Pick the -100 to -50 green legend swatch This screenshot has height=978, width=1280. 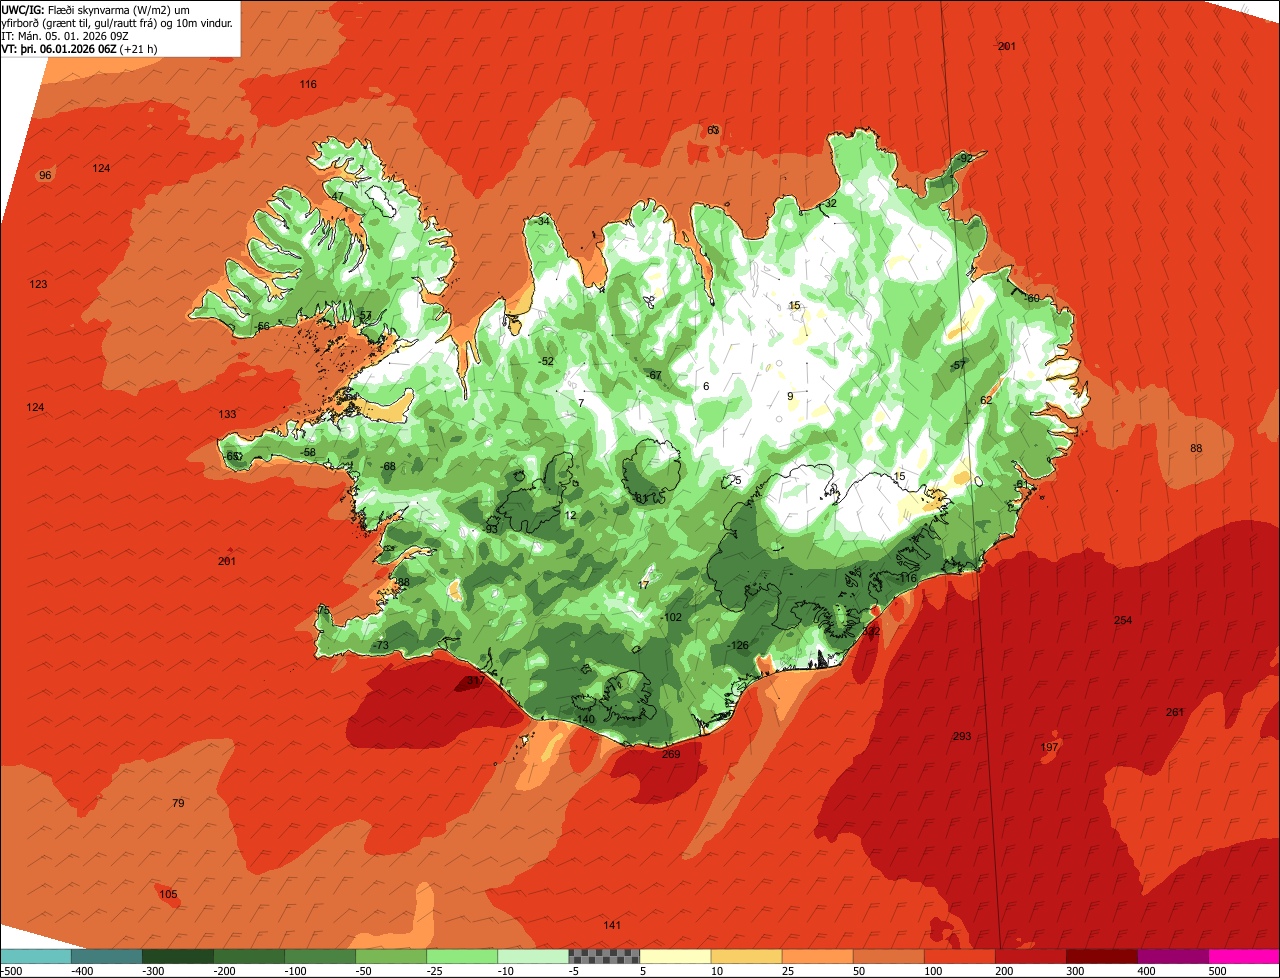[320, 957]
